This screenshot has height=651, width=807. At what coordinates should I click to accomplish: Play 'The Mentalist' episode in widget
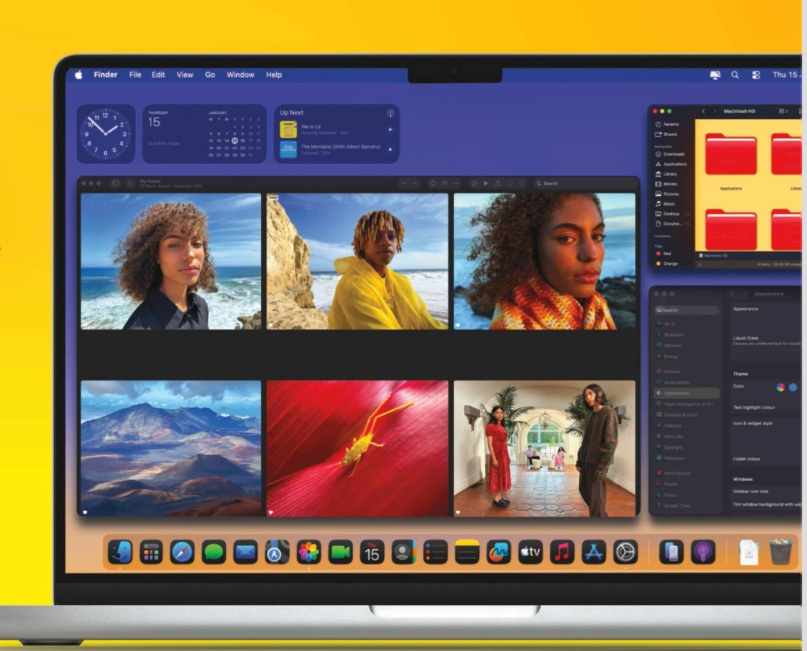tap(390, 149)
